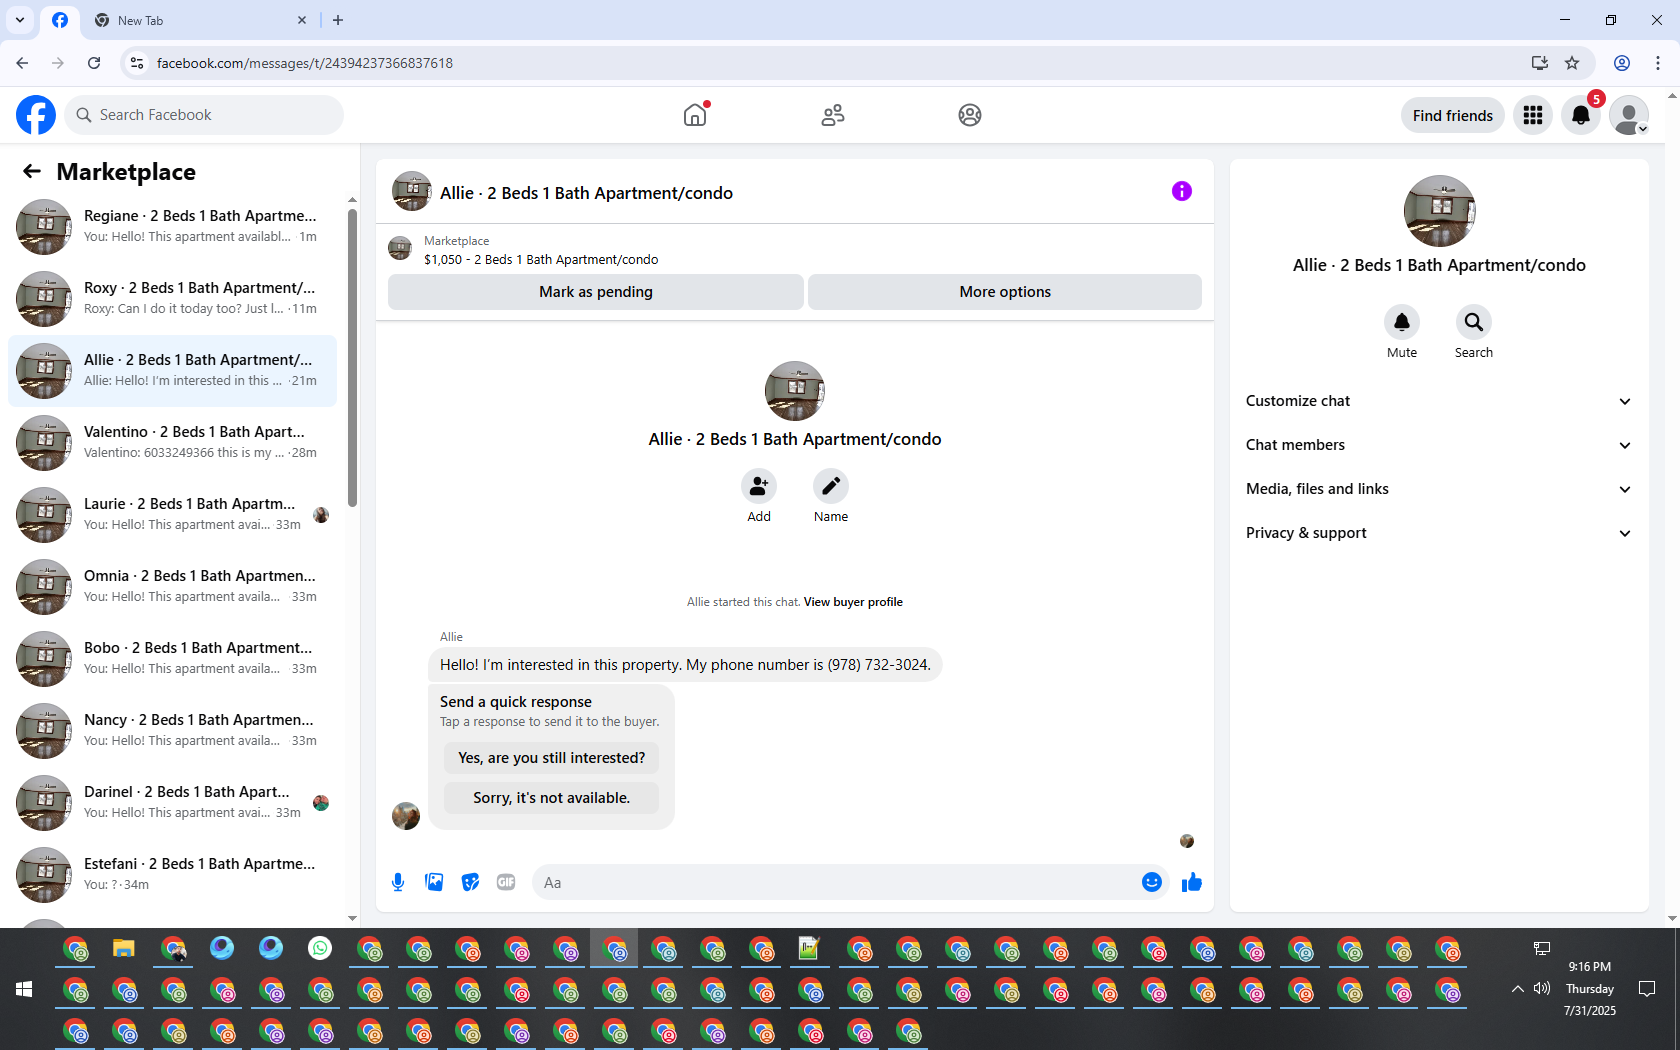The width and height of the screenshot is (1680, 1050).
Task: Click More options button
Action: tap(1005, 292)
